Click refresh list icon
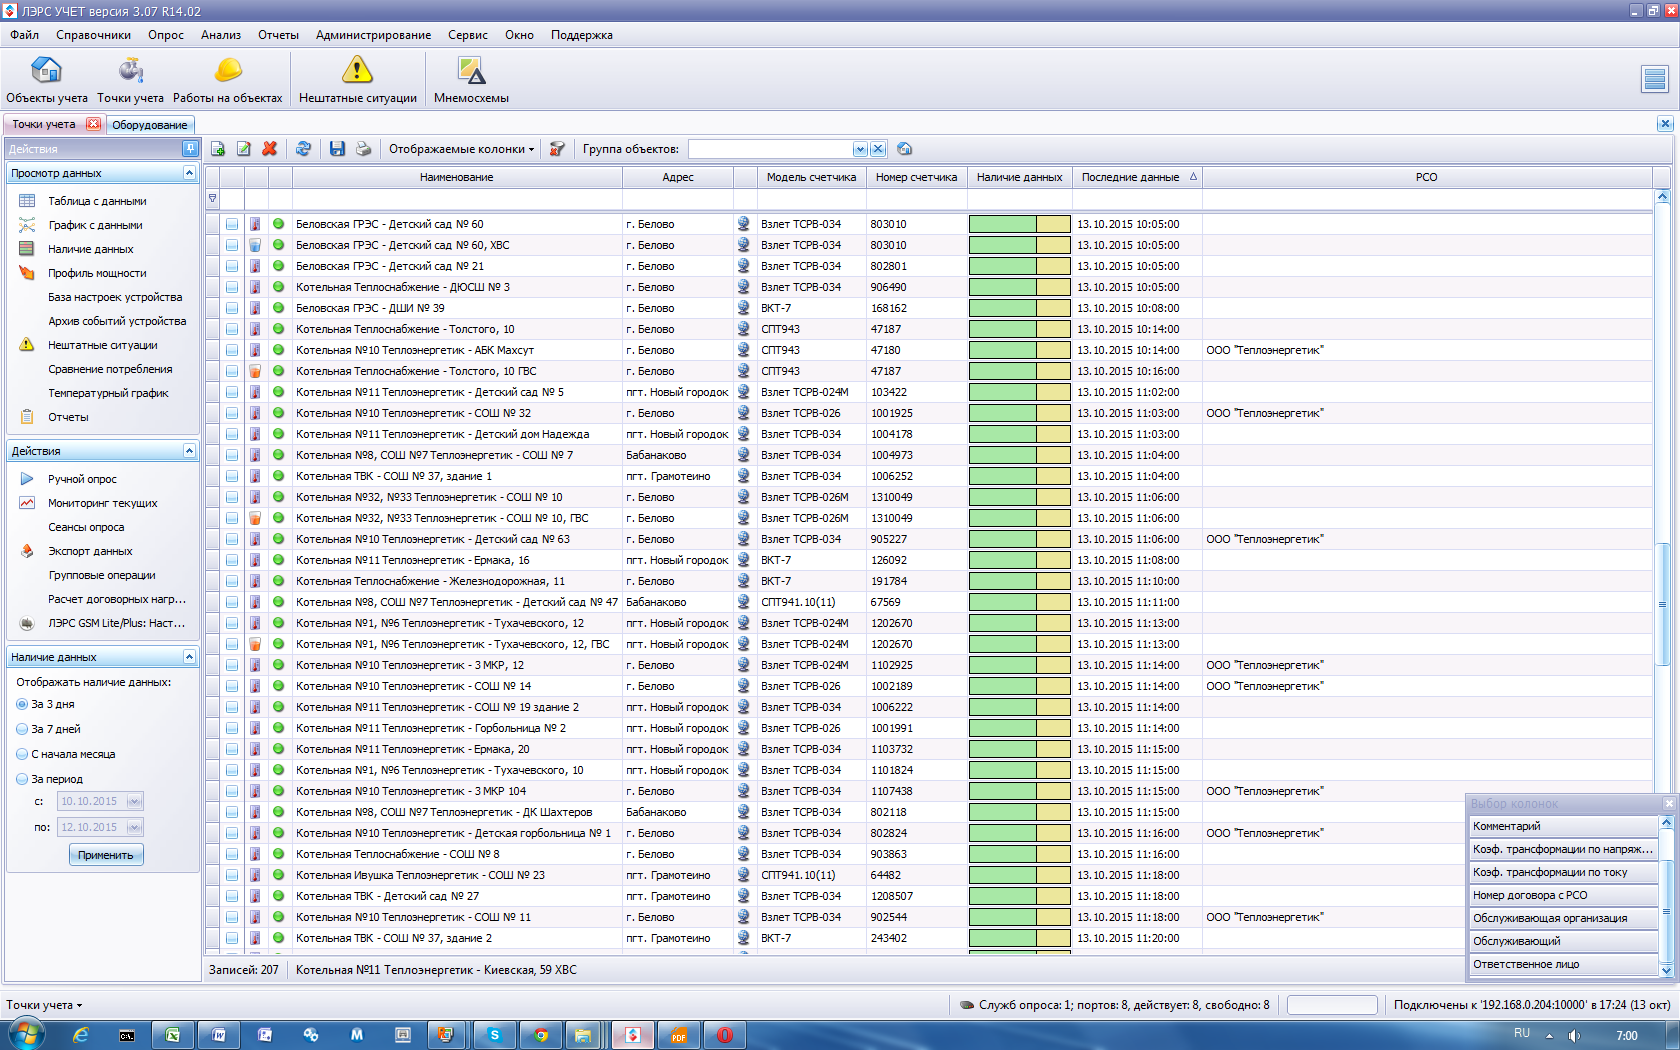Image resolution: width=1680 pixels, height=1050 pixels. (x=303, y=149)
